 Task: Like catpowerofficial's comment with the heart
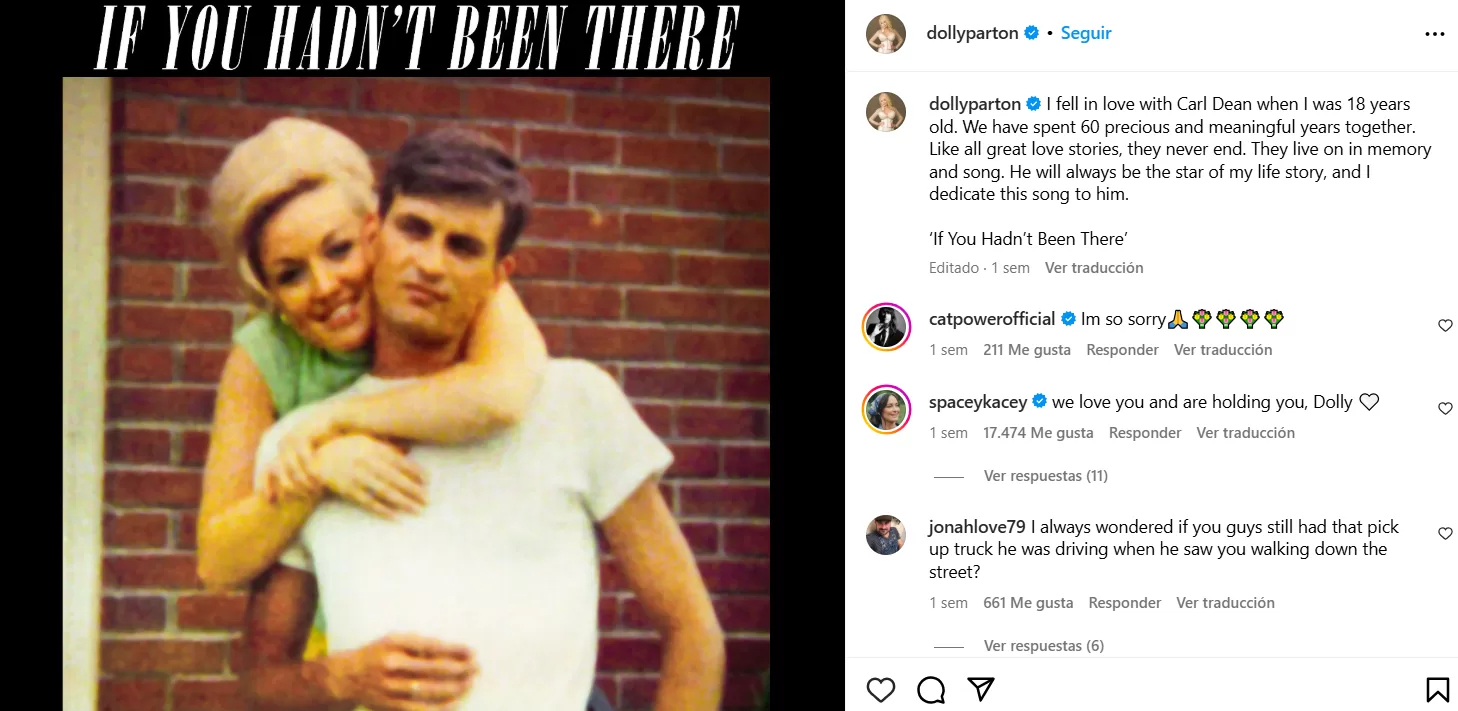(1445, 326)
